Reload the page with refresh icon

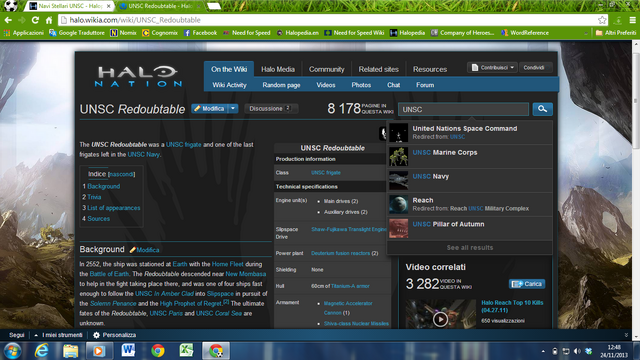pos(35,20)
